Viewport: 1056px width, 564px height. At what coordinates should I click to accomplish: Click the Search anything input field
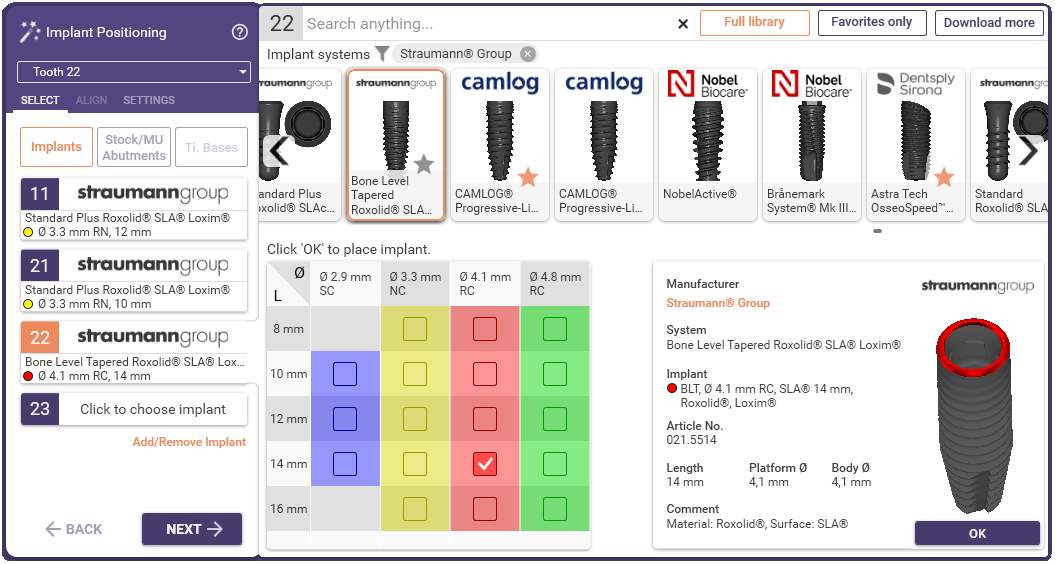point(488,24)
